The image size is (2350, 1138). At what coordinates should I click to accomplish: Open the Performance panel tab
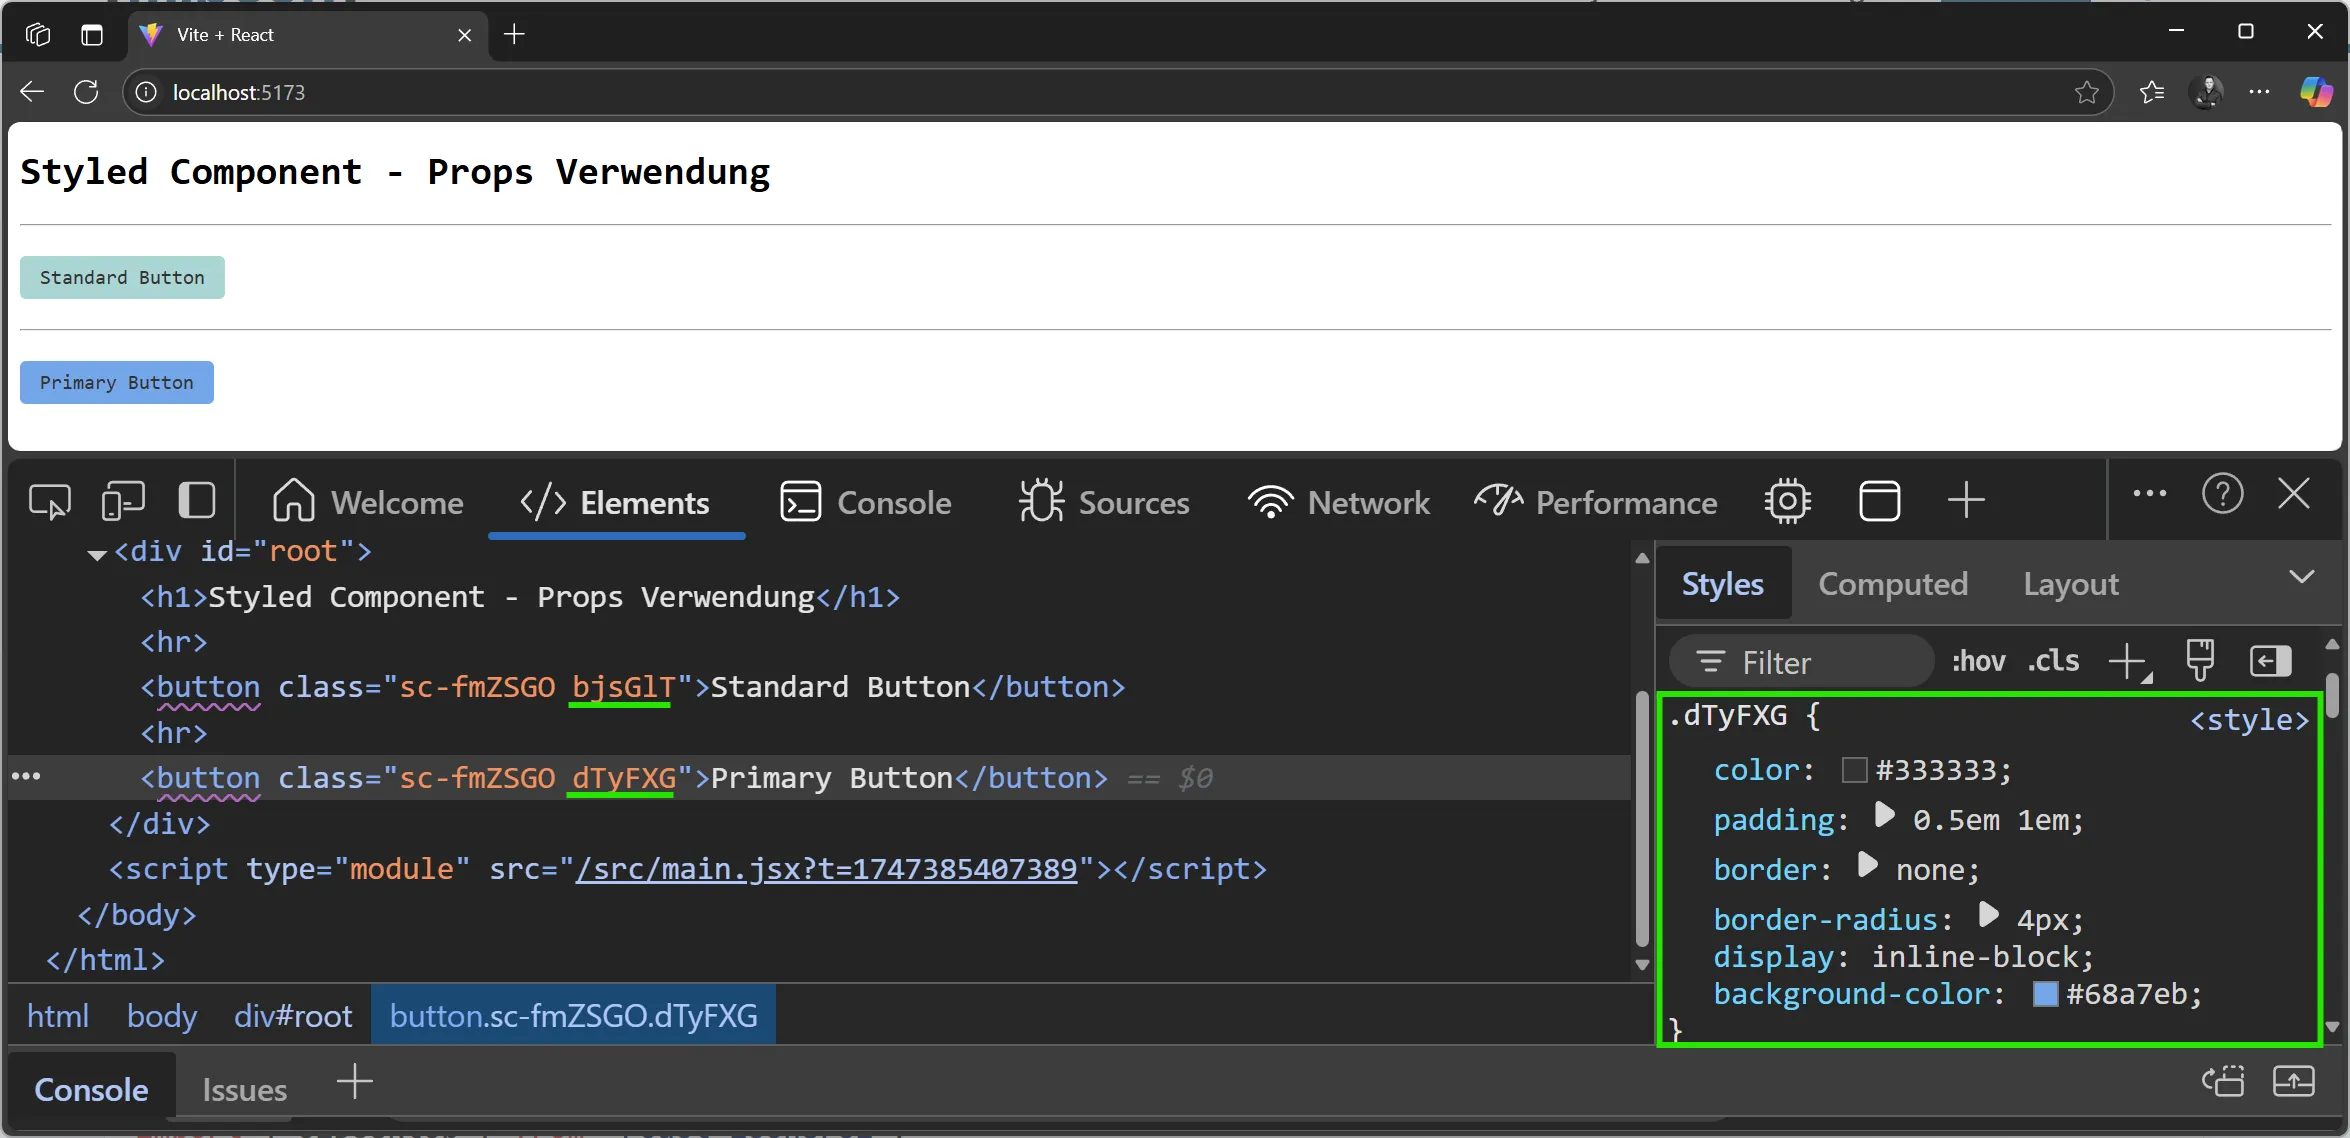tap(1596, 502)
